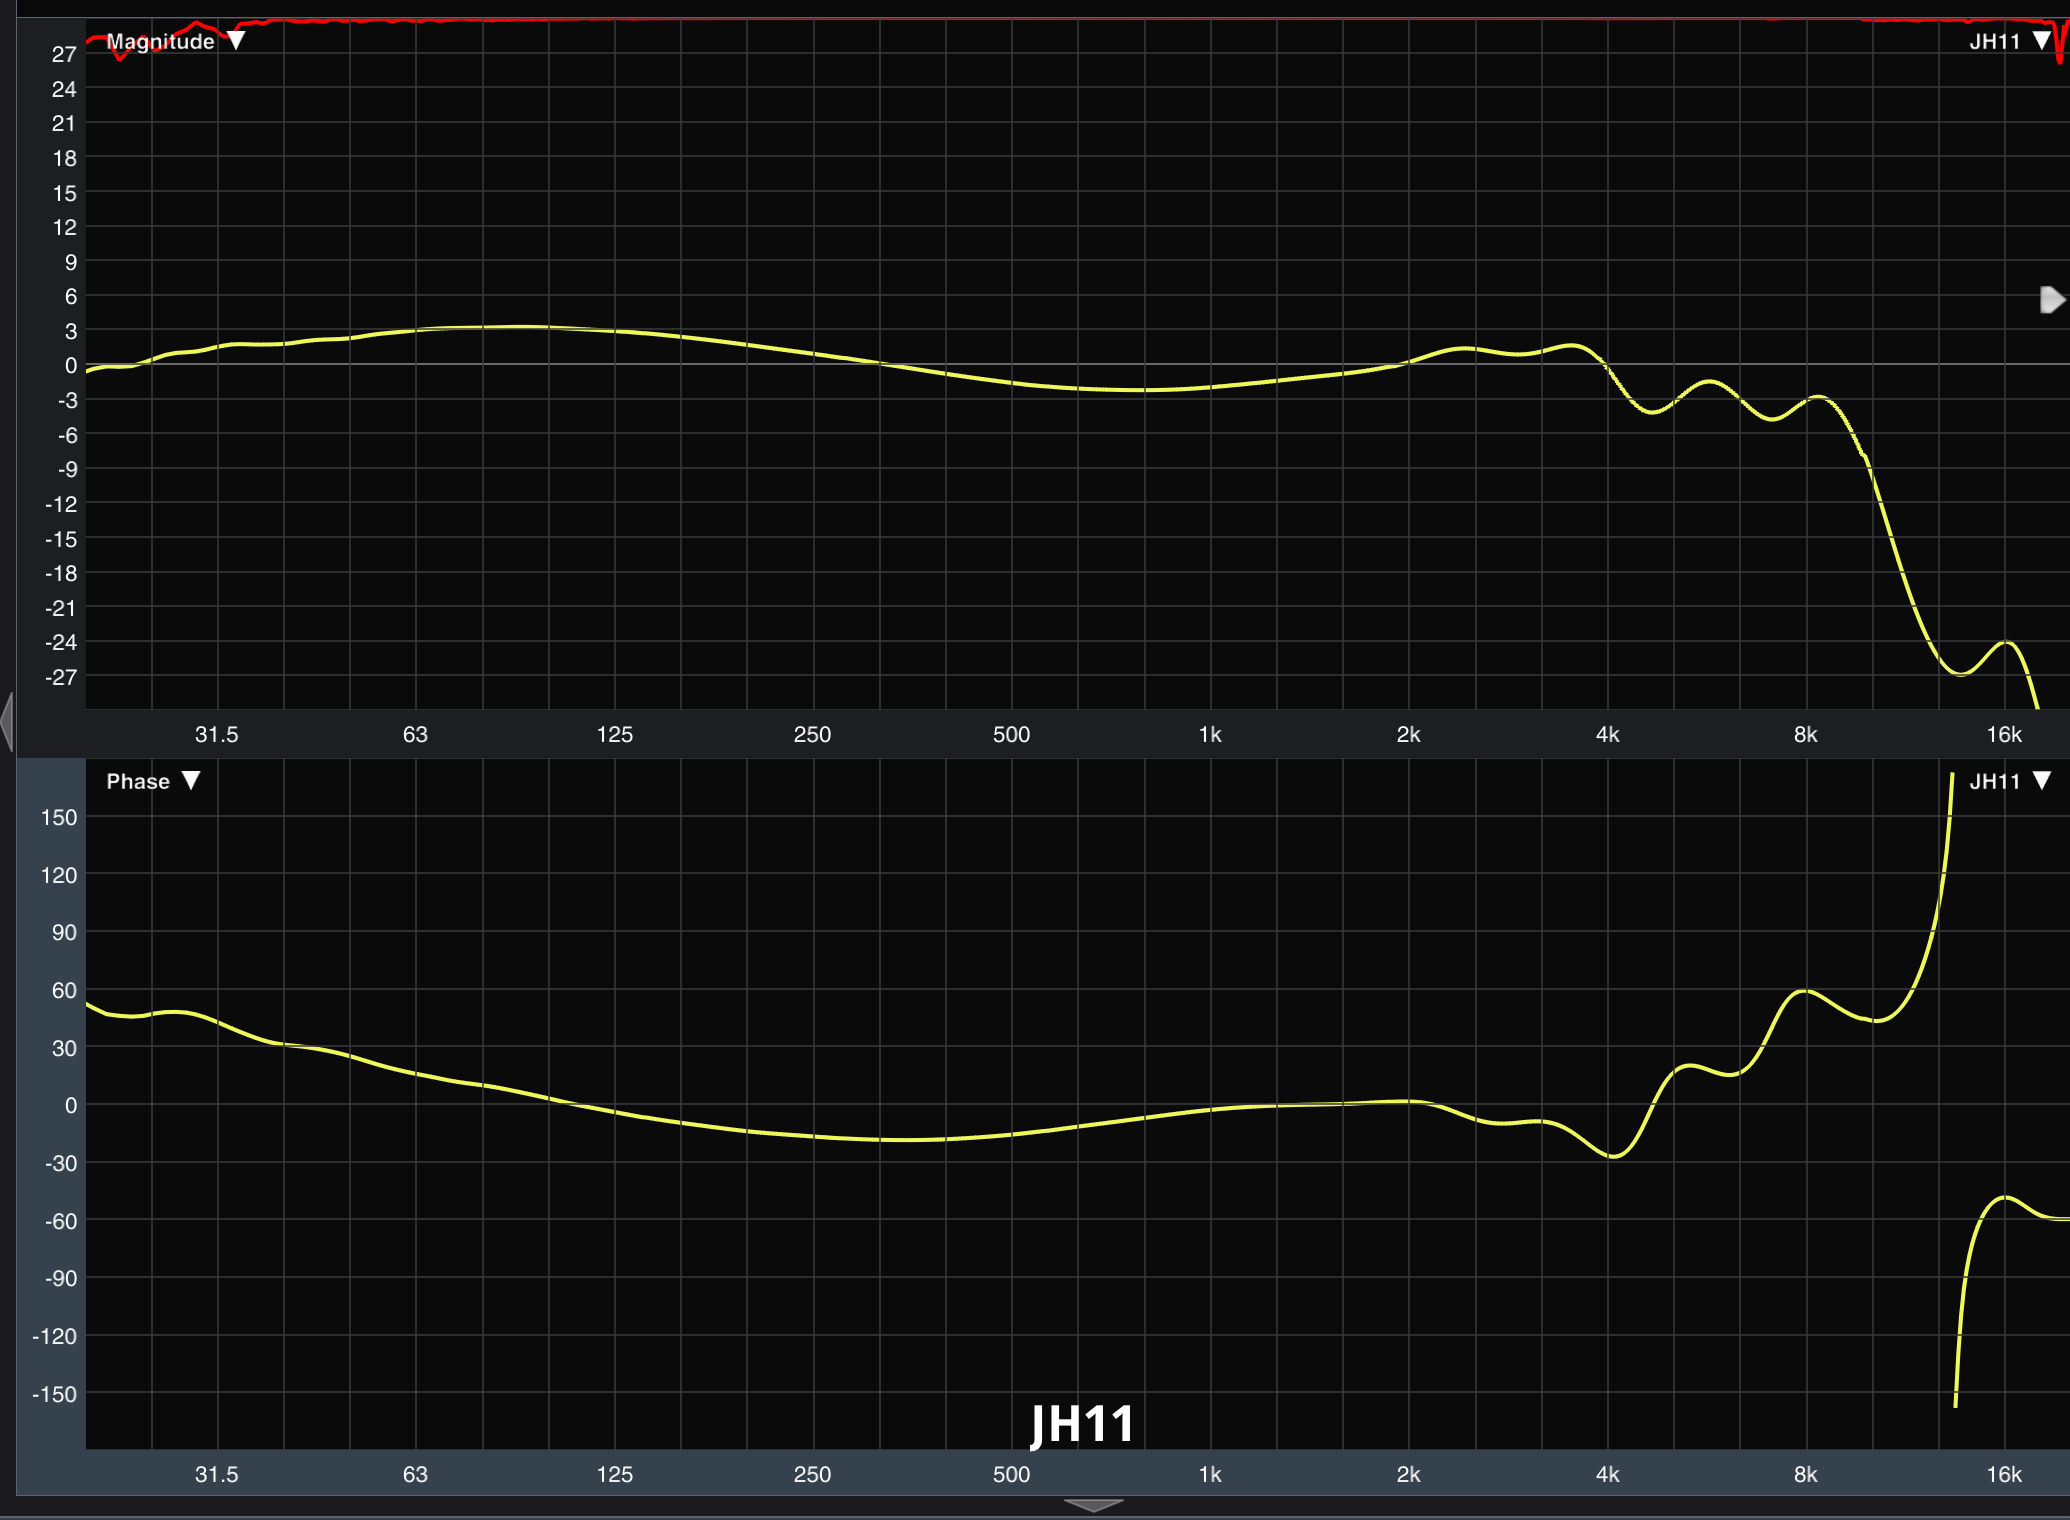Click the Magnitude panel dropdown triangle
2070x1520 pixels.
point(237,41)
